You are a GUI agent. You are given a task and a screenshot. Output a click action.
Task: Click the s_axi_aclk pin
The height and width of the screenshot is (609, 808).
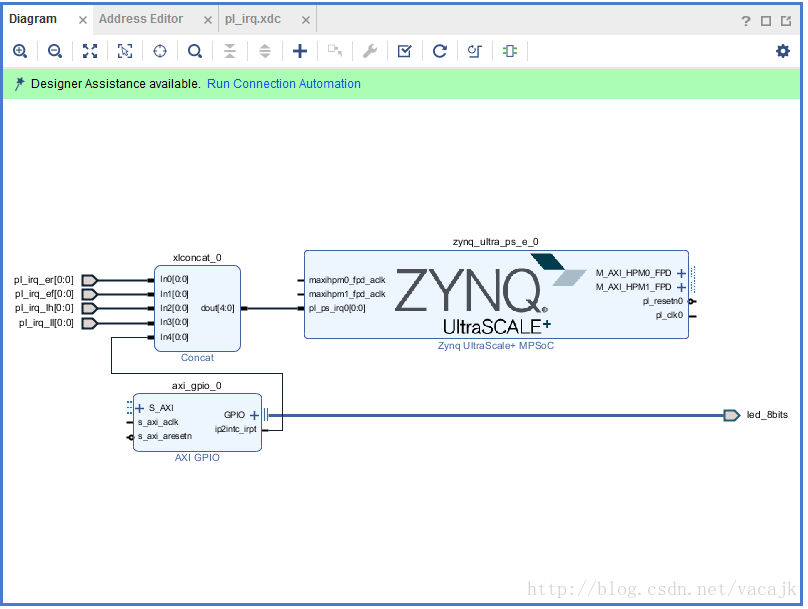[158, 422]
